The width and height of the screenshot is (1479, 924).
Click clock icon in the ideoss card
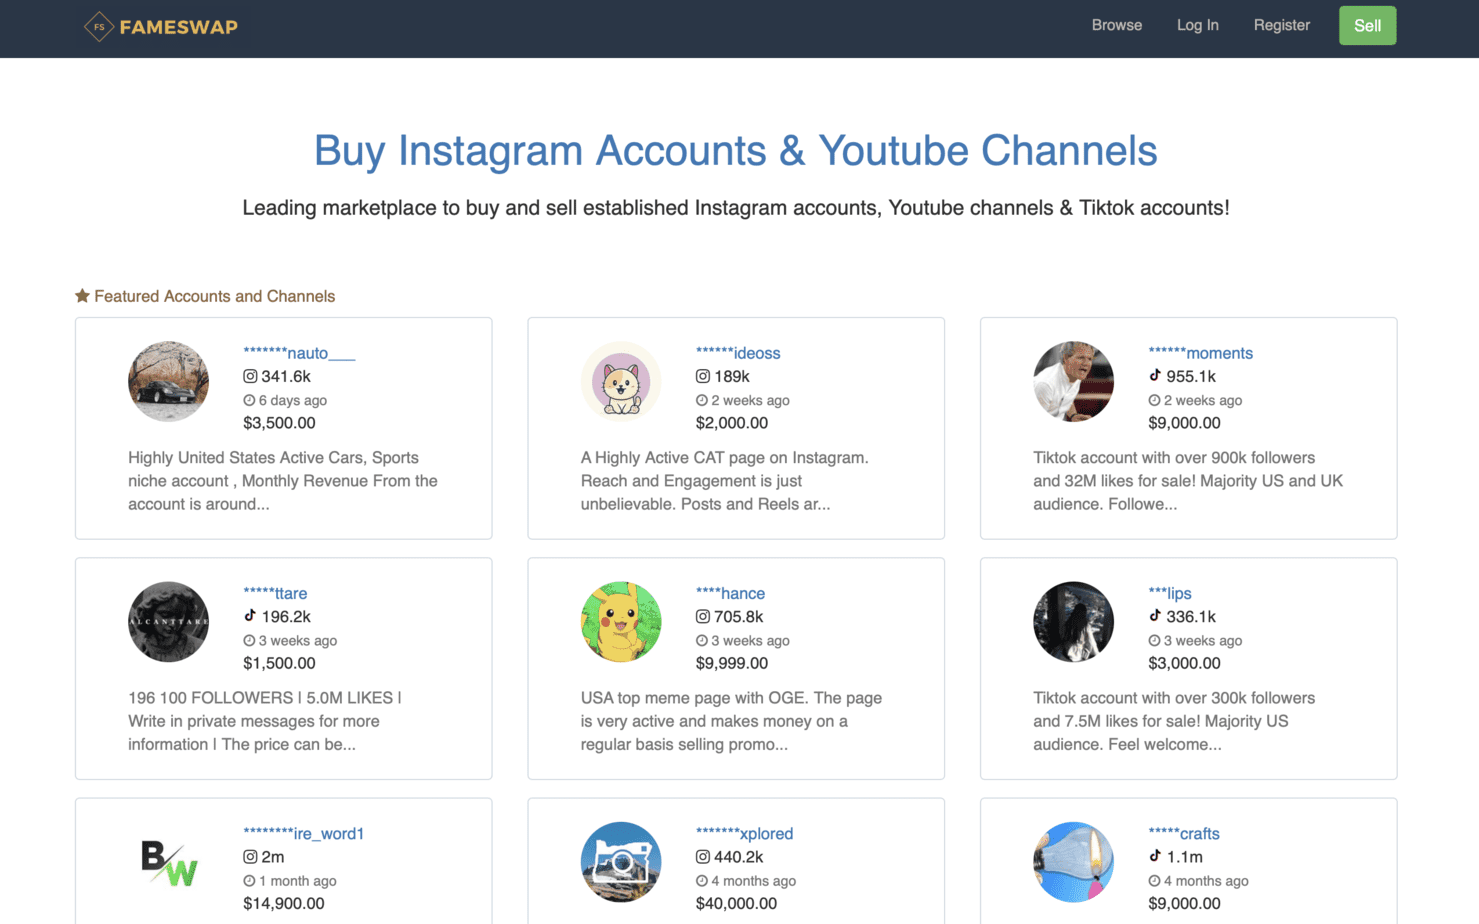pyautogui.click(x=702, y=400)
